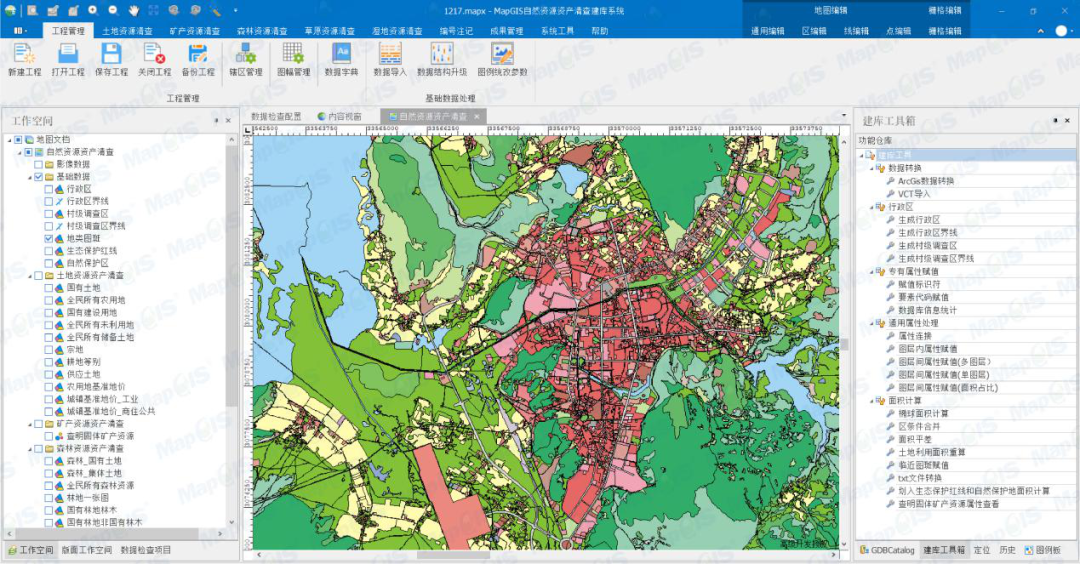1080x564 pixels.
Task: Check the 查明固体矿产资源 layer checkbox
Action: click(49, 436)
